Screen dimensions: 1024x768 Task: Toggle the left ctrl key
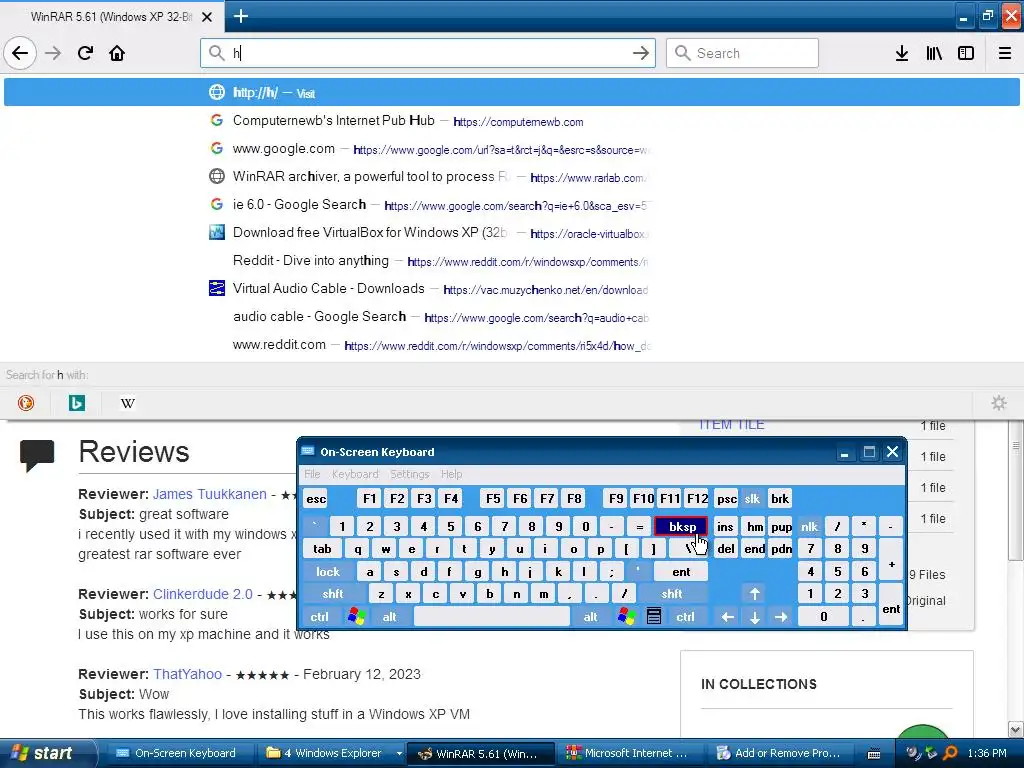coord(319,616)
